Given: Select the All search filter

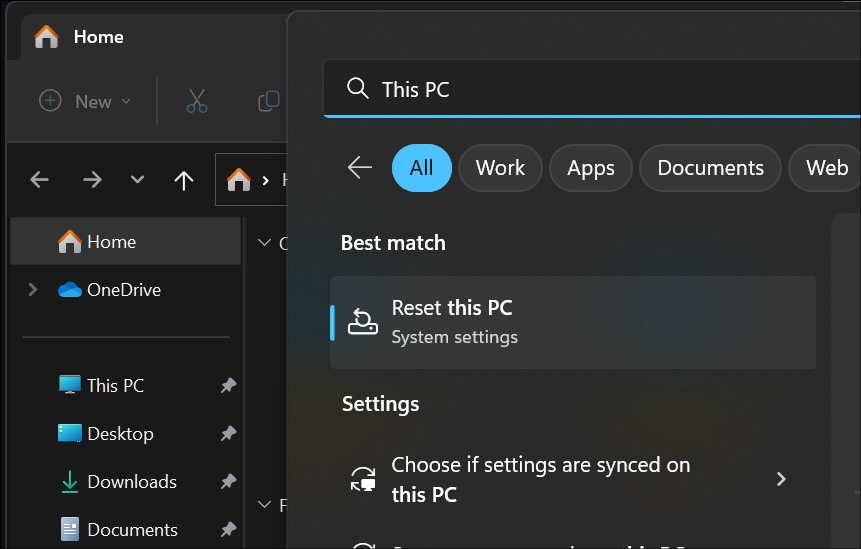Looking at the screenshot, I should tap(422, 168).
